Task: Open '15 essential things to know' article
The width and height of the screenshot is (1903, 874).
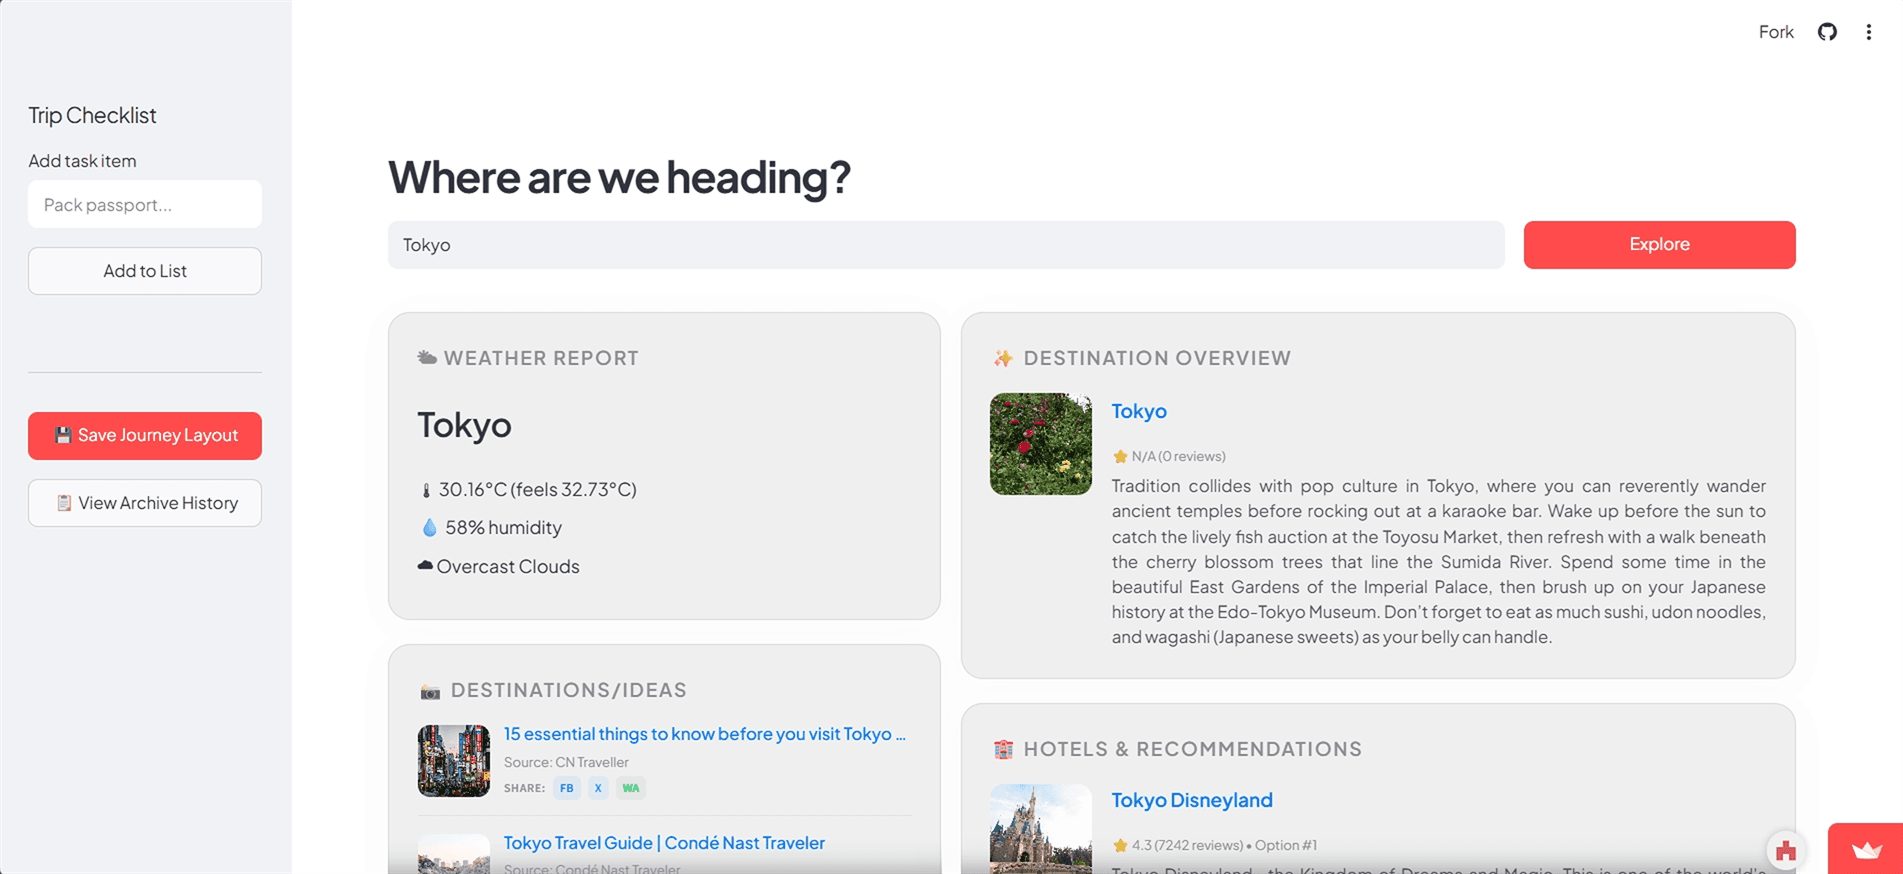Action: coord(705,734)
